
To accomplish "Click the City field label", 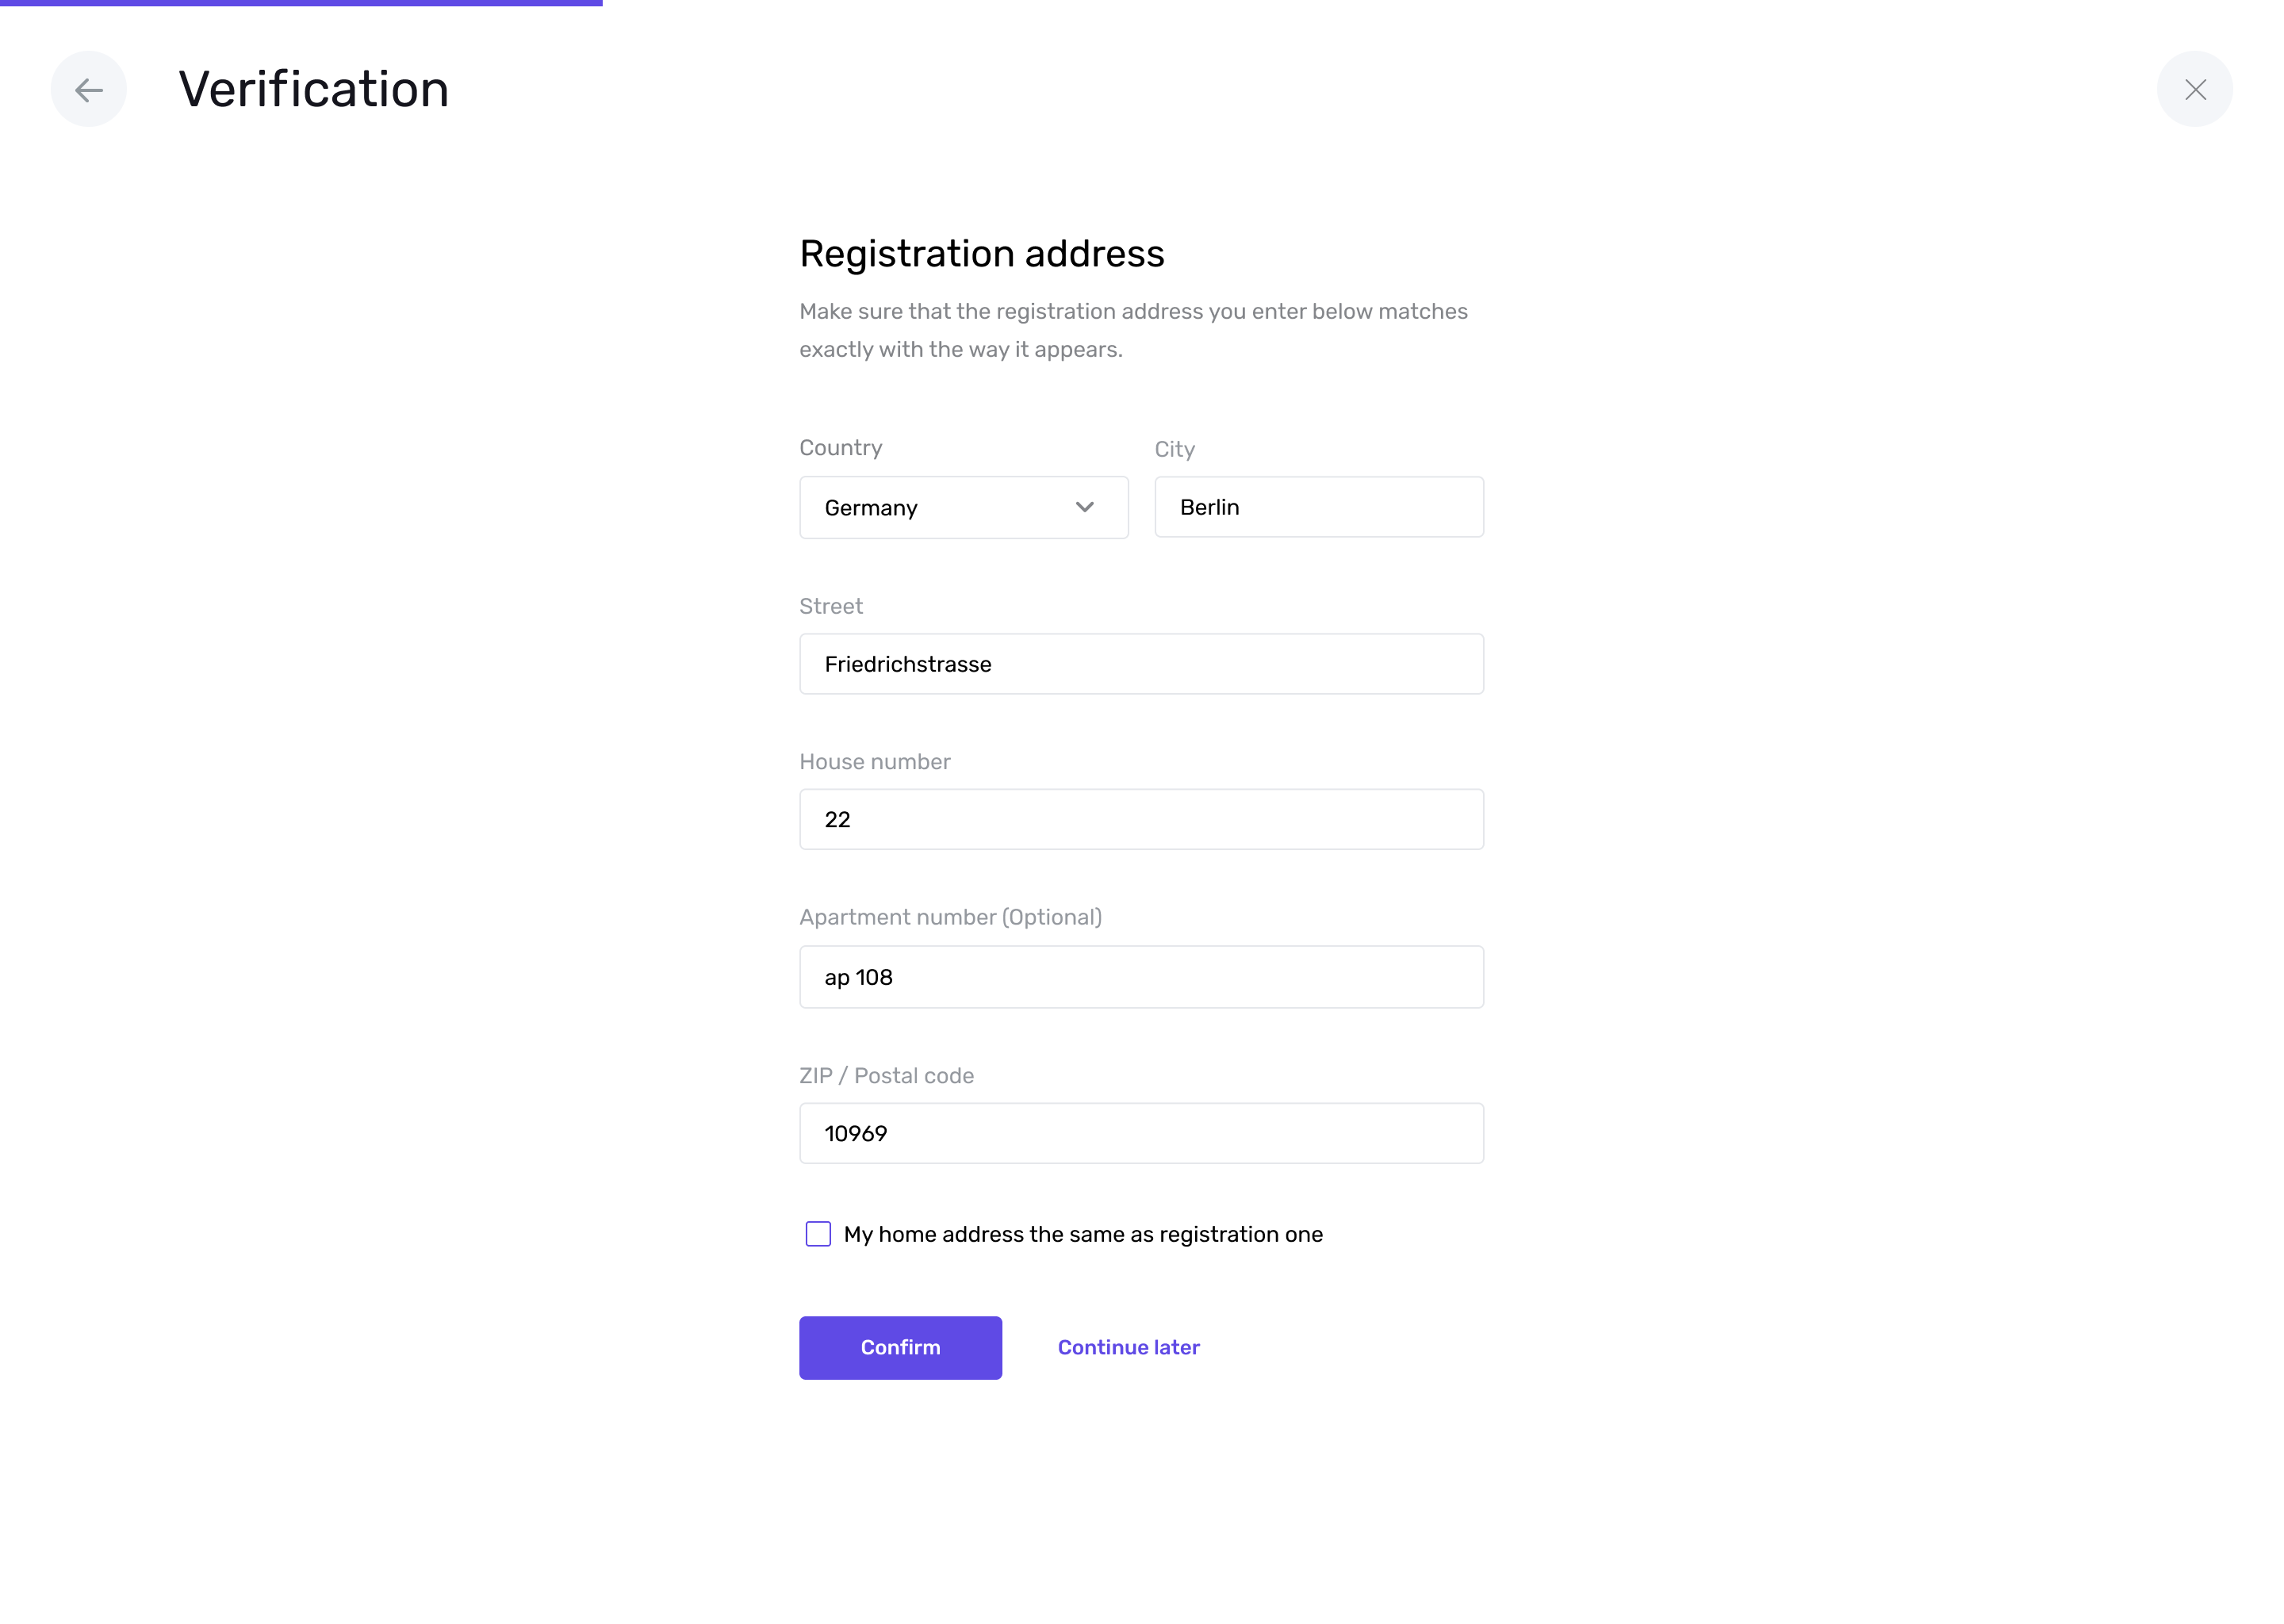I will pyautogui.click(x=1175, y=449).
